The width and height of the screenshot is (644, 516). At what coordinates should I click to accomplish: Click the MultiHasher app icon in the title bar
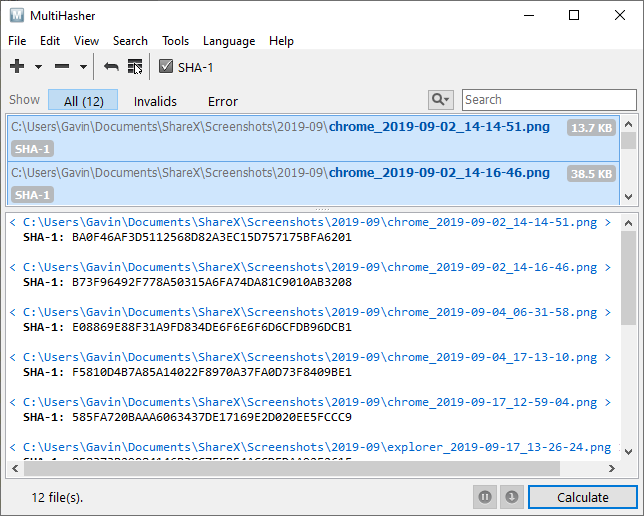[x=17, y=15]
